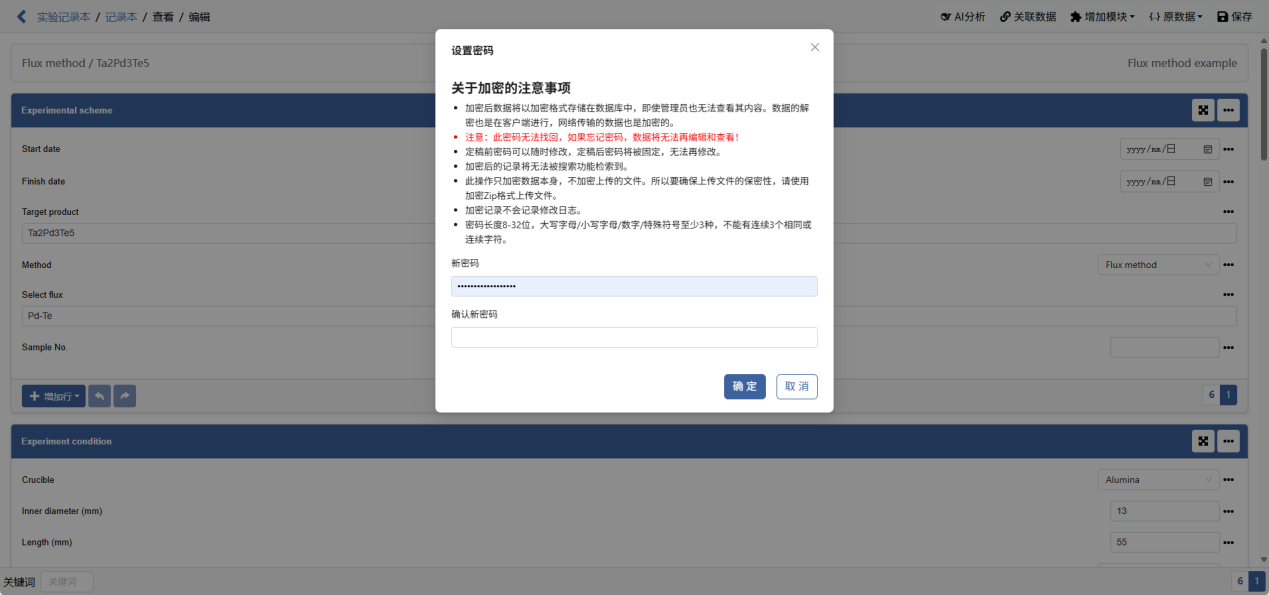Open the 增加行 add row dropdown
The height and width of the screenshot is (595, 1269).
coord(54,396)
